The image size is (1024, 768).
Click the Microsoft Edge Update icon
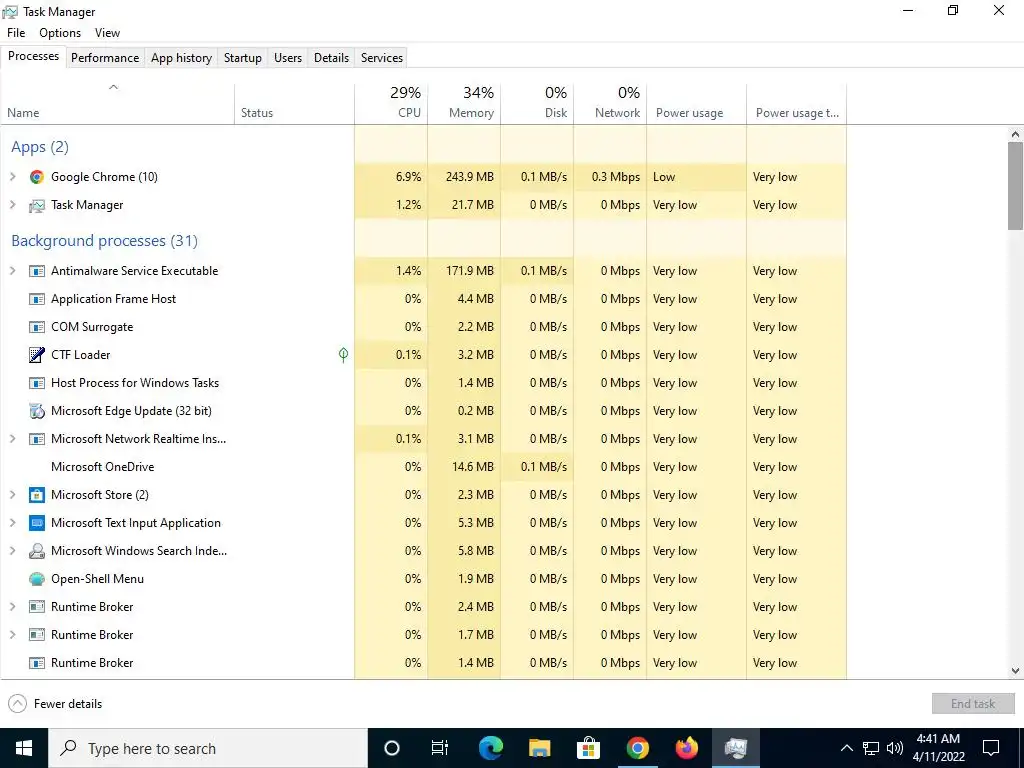coord(37,411)
